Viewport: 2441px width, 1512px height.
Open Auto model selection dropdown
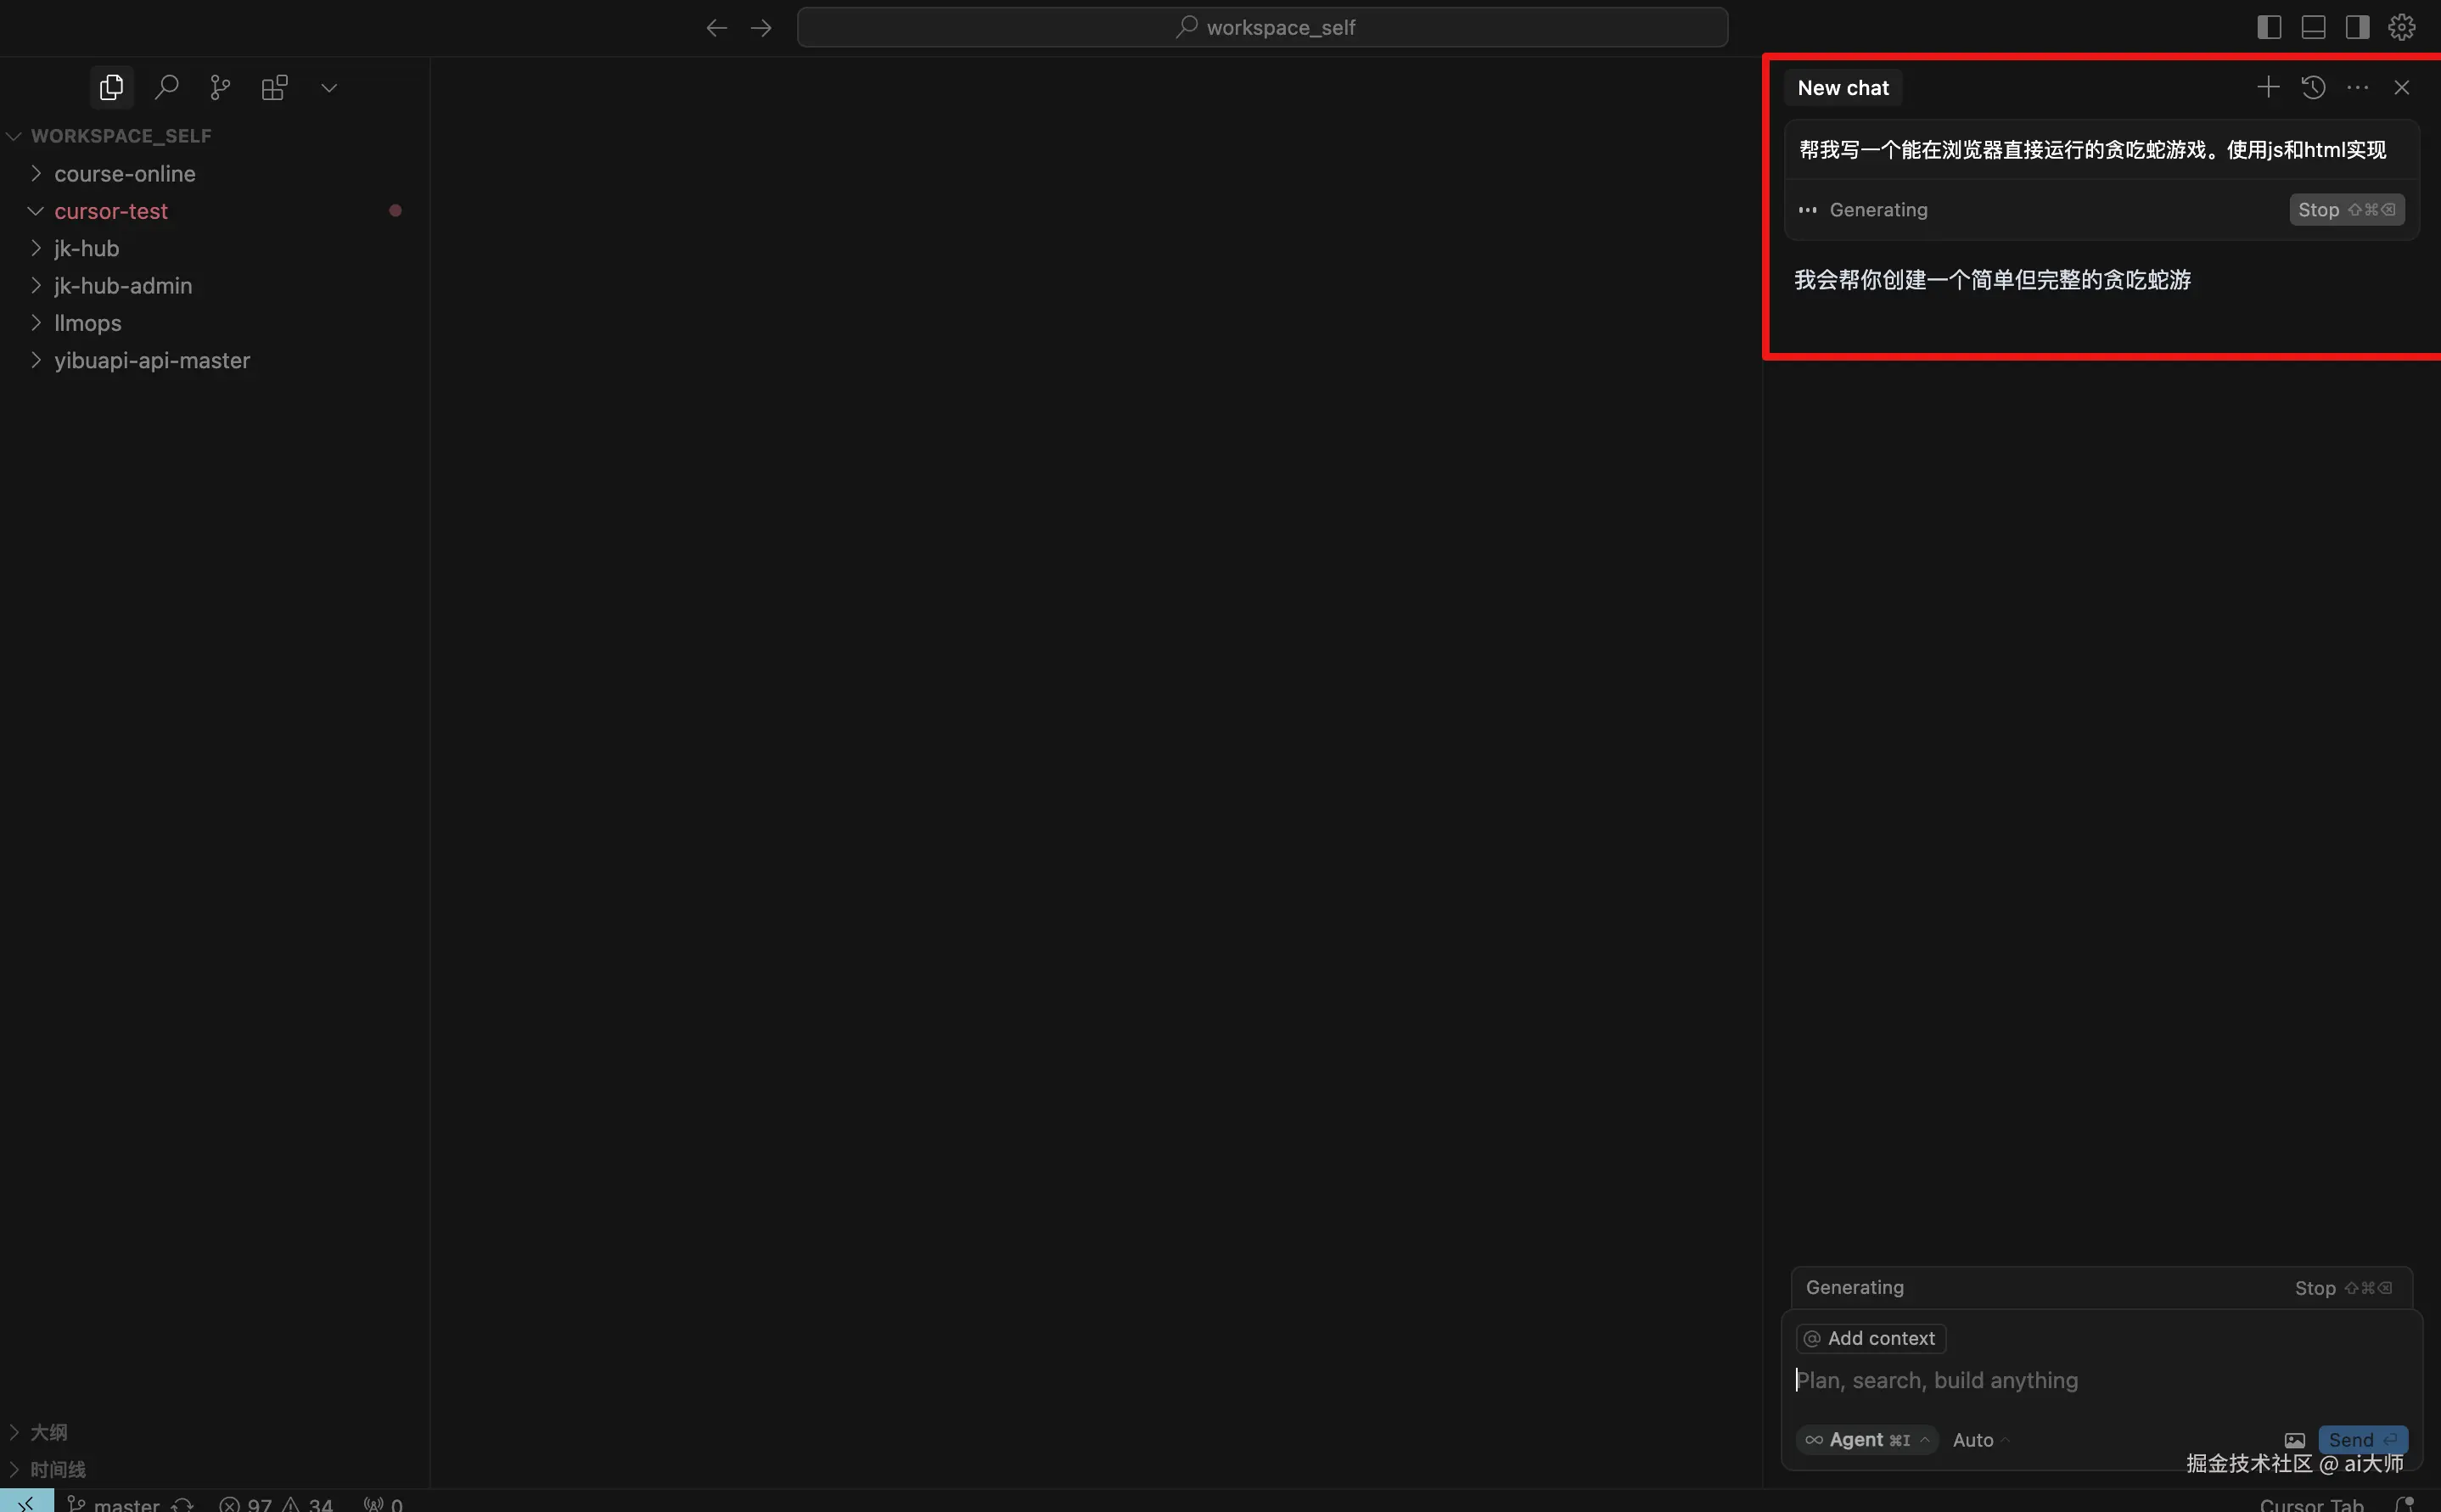[1979, 1440]
